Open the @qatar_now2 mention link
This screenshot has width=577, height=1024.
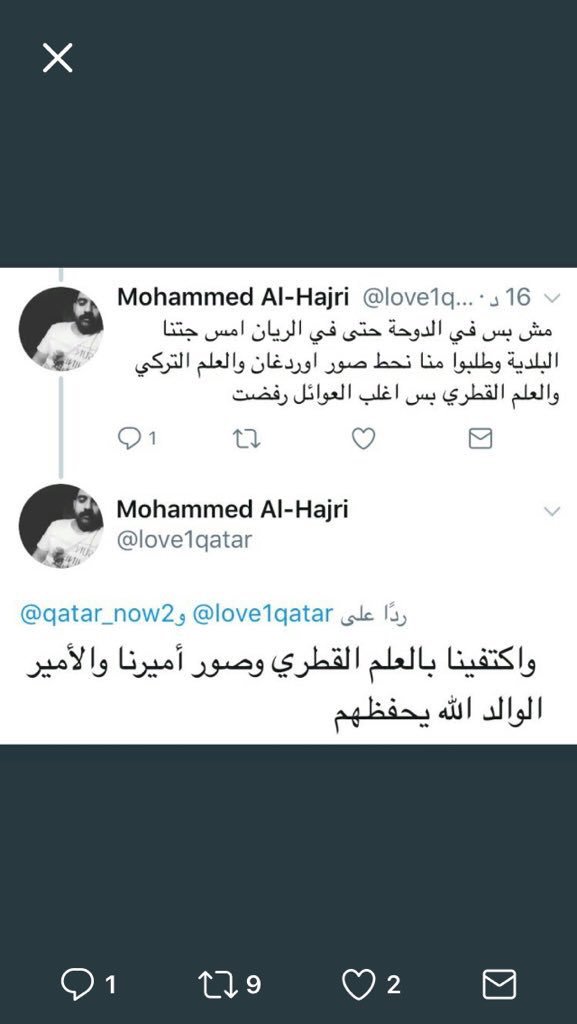pos(98,615)
